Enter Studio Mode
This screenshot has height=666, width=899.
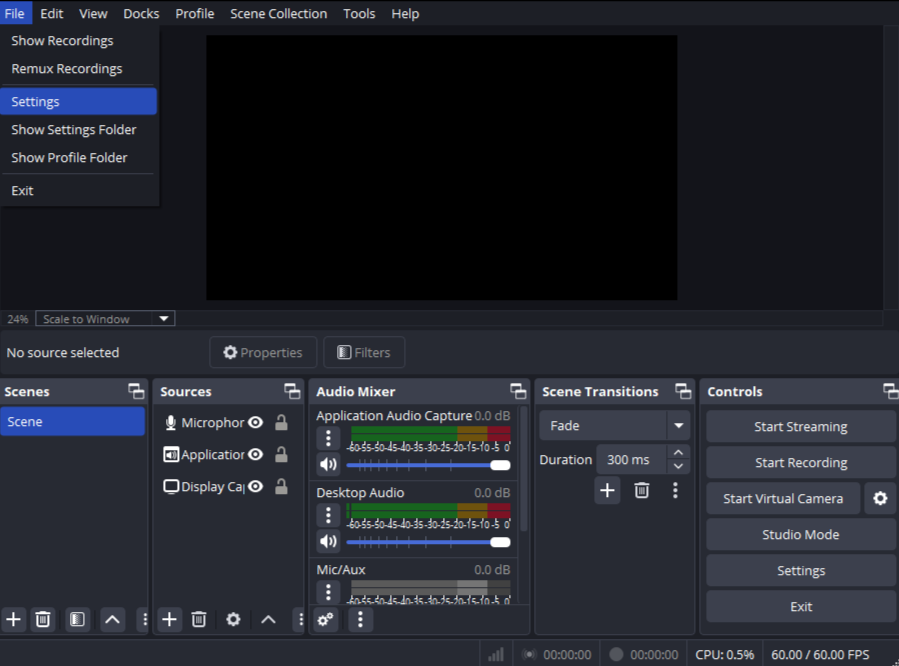[800, 535]
